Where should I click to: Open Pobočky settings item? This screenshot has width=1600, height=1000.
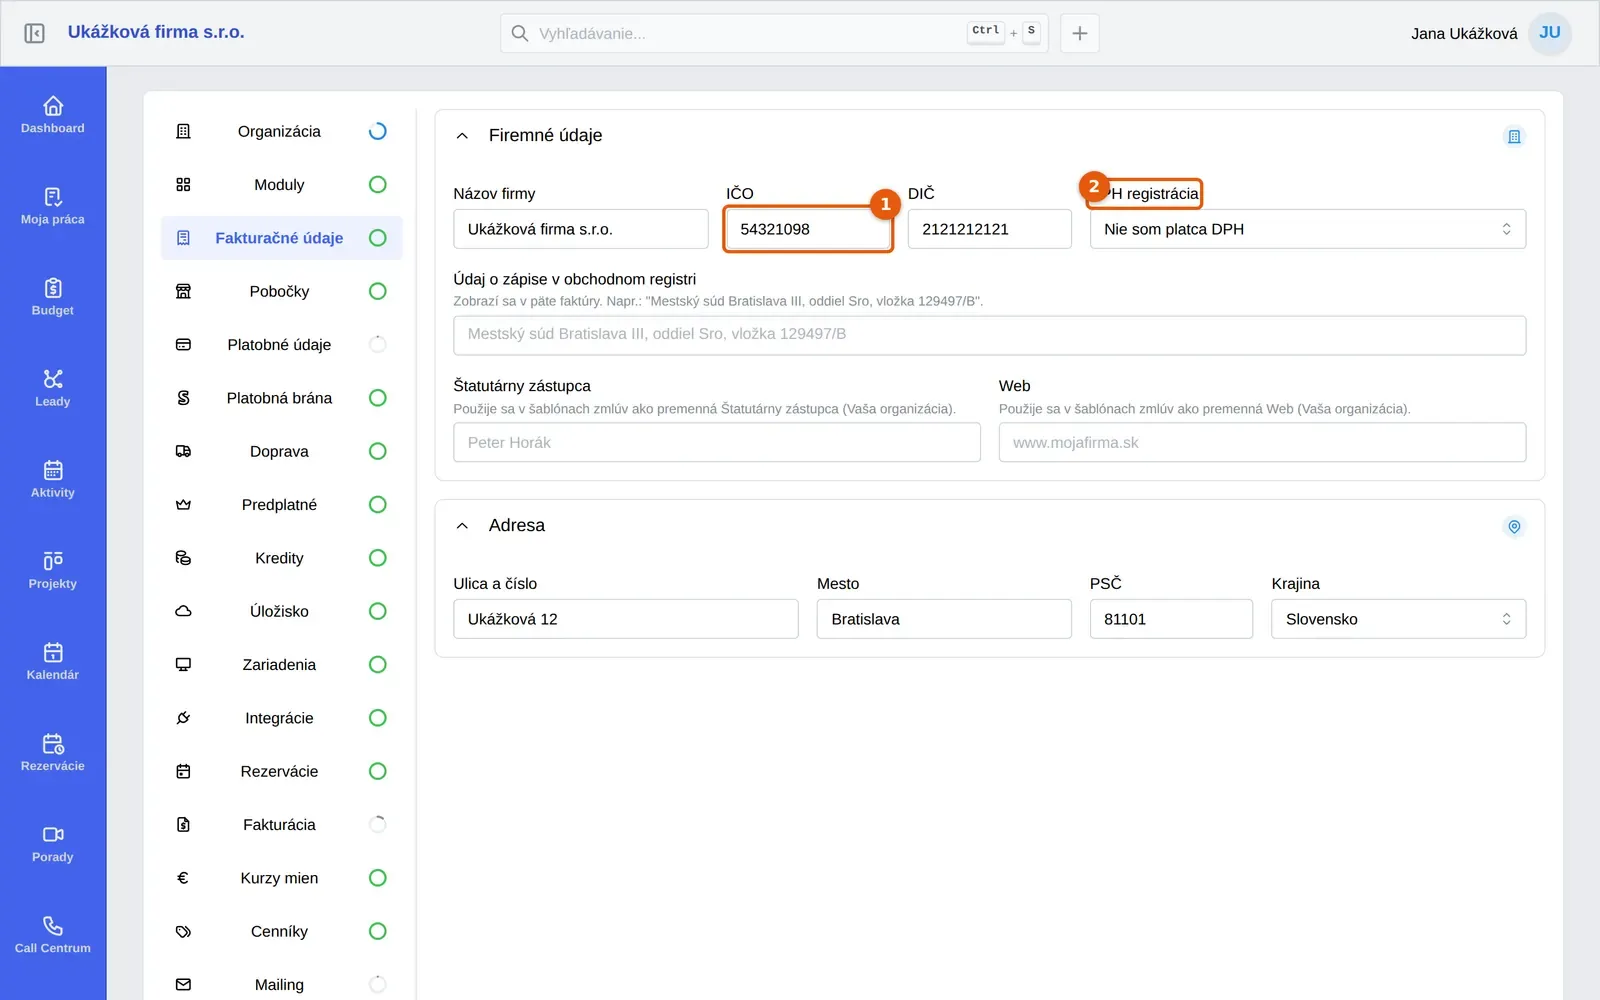pos(281,291)
